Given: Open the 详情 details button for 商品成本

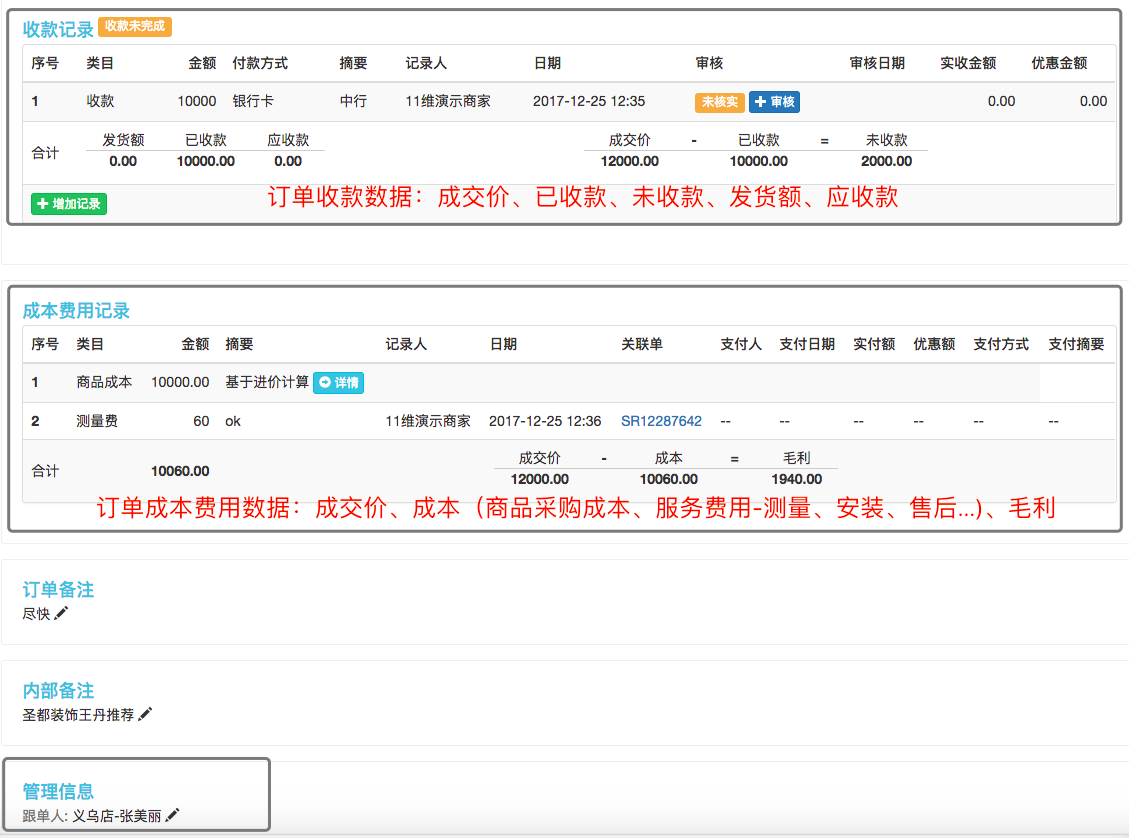Looking at the screenshot, I should [x=338, y=382].
